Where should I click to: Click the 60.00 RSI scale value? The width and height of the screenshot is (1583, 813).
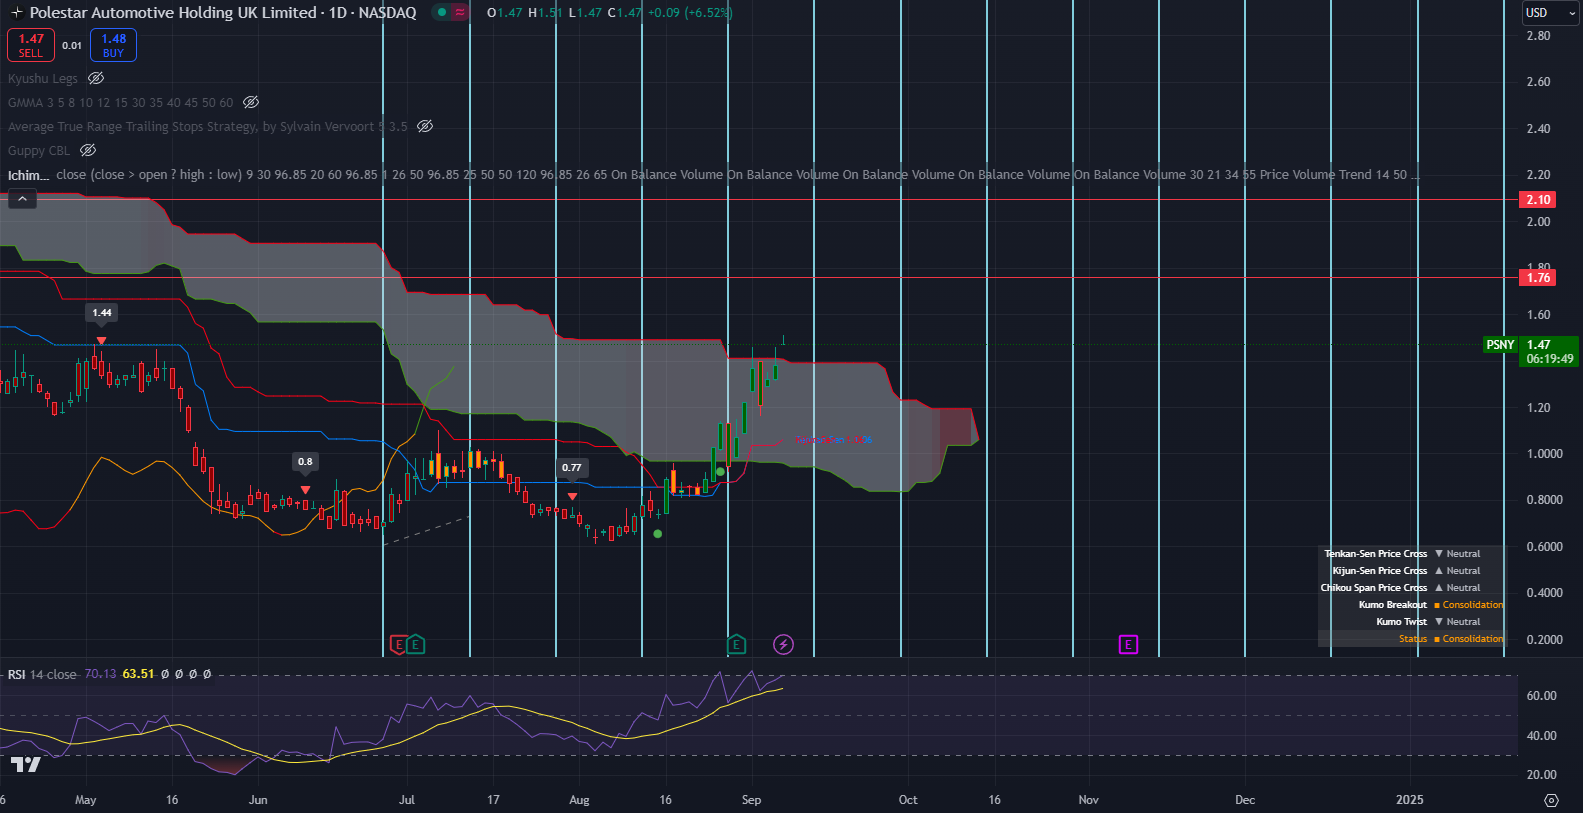click(1541, 696)
